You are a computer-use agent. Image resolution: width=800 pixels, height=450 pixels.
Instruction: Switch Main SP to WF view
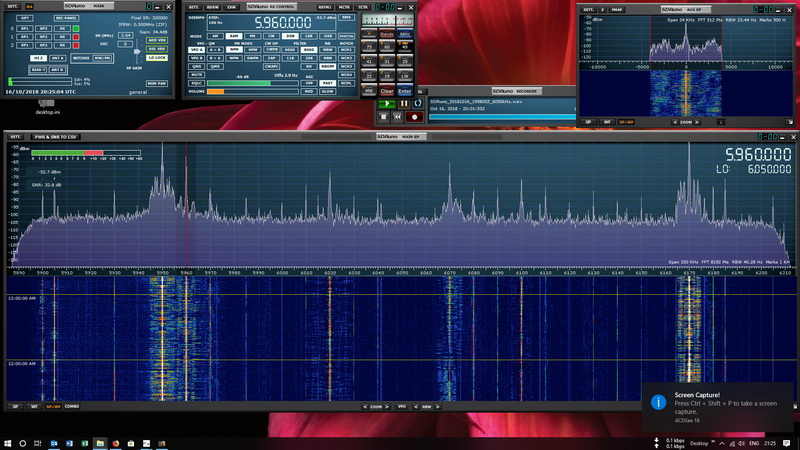coord(34,407)
